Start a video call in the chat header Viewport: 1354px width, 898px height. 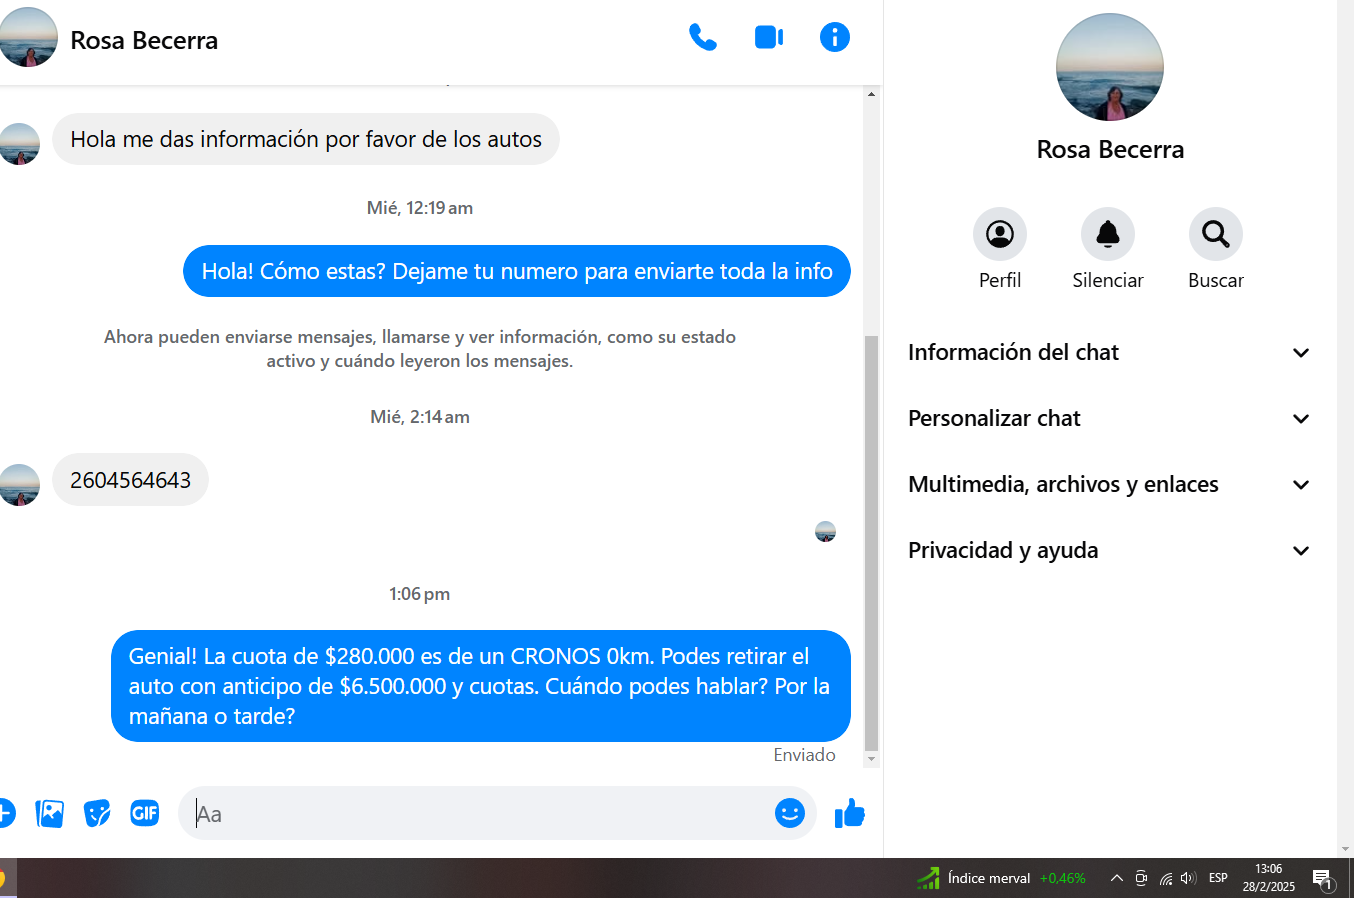pos(768,38)
